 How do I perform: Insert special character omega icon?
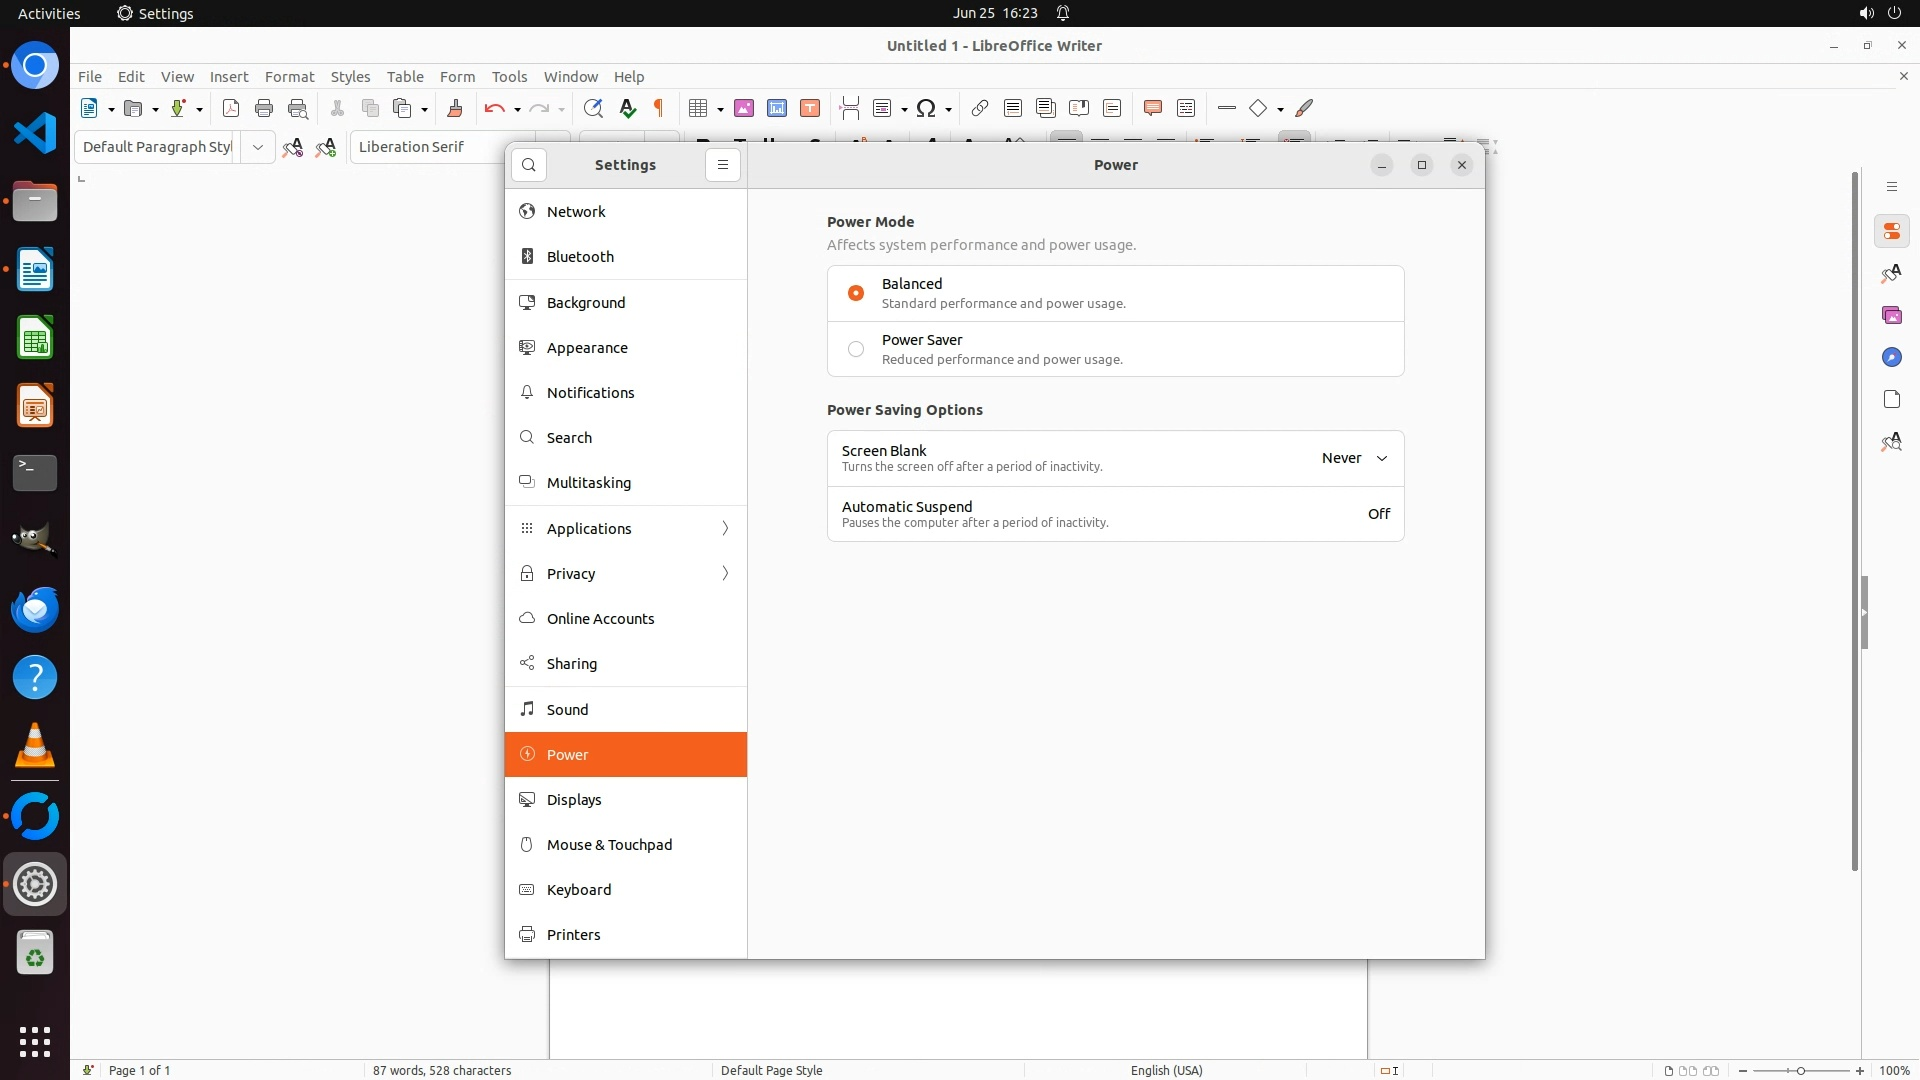926,108
